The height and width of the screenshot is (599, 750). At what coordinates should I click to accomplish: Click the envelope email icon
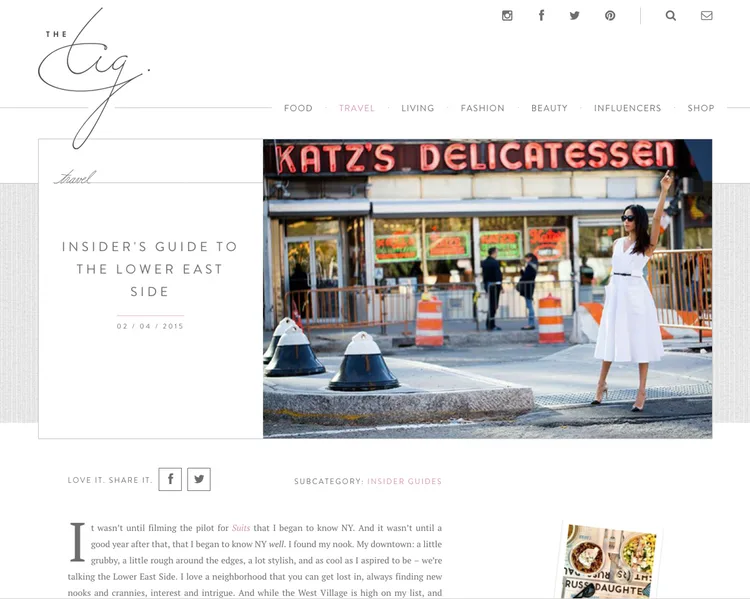pos(706,16)
